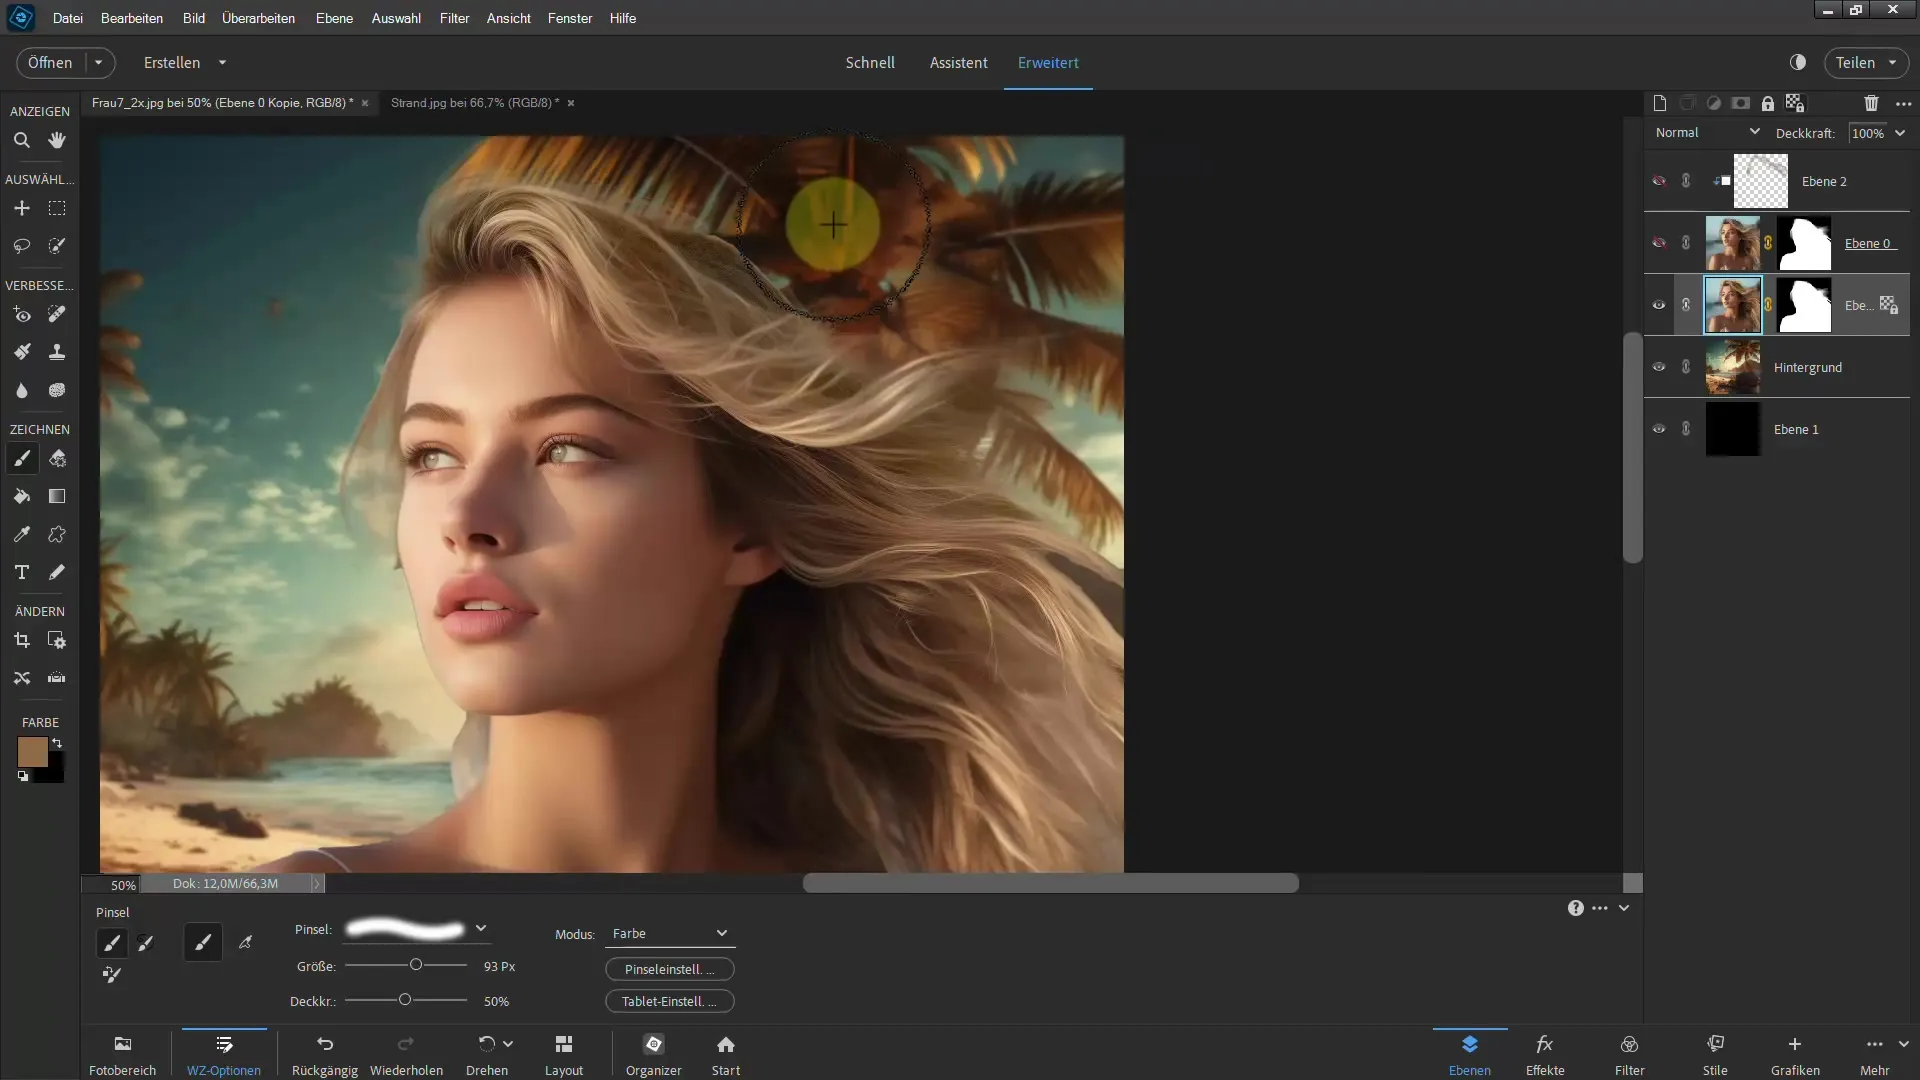The width and height of the screenshot is (1920, 1080).
Task: Select the Sponge tool
Action: click(57, 390)
